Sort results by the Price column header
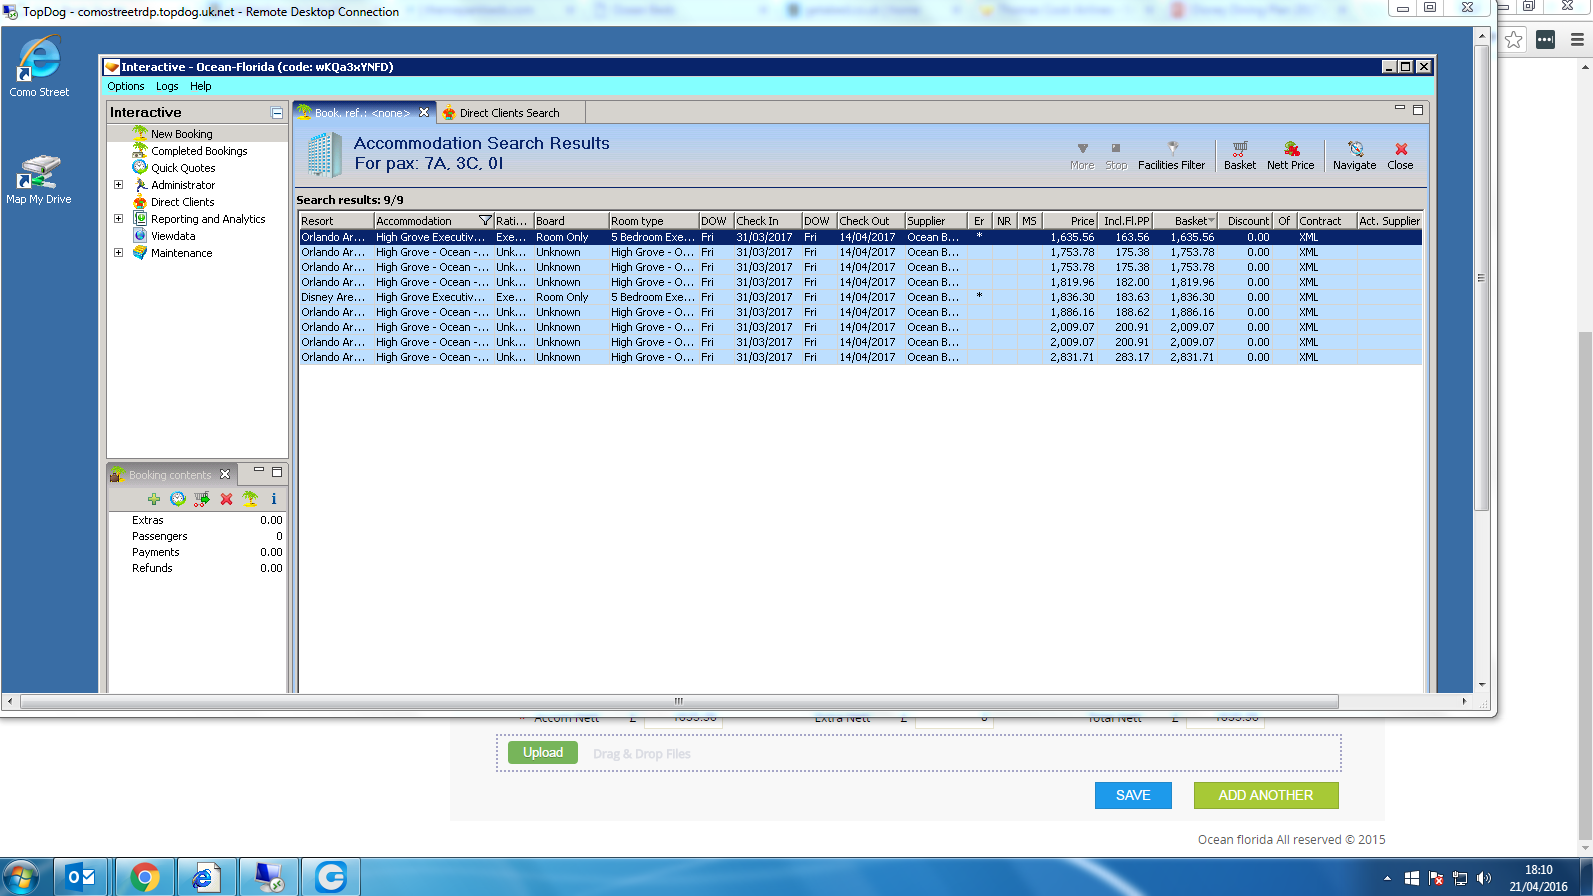The image size is (1593, 896). tap(1070, 221)
